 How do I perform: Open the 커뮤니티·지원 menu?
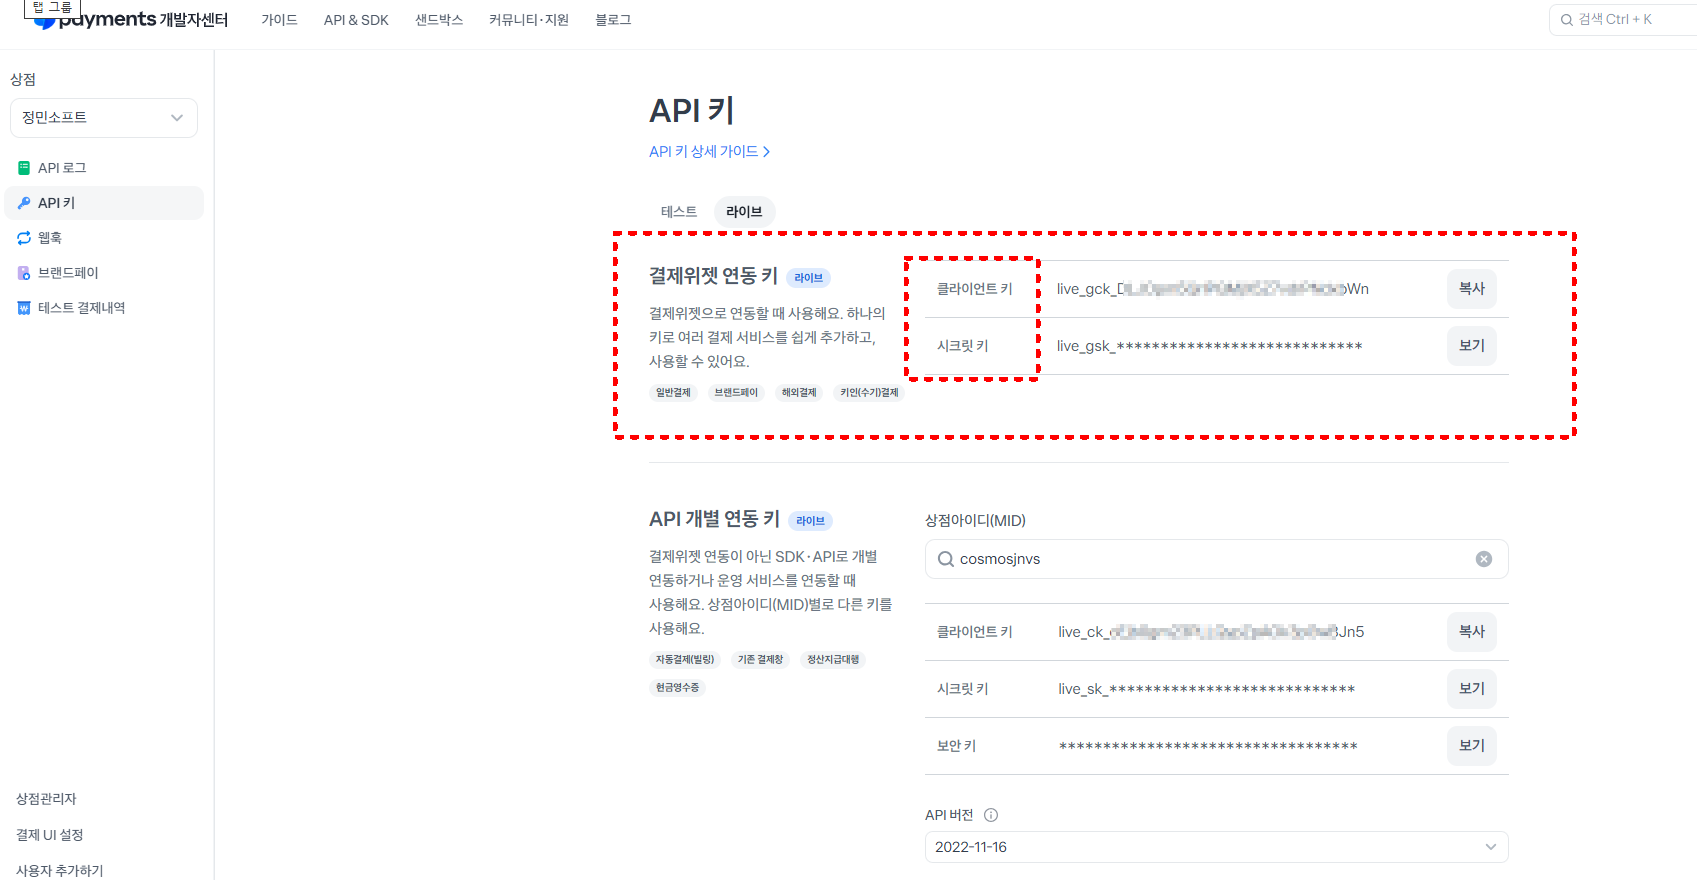(529, 20)
